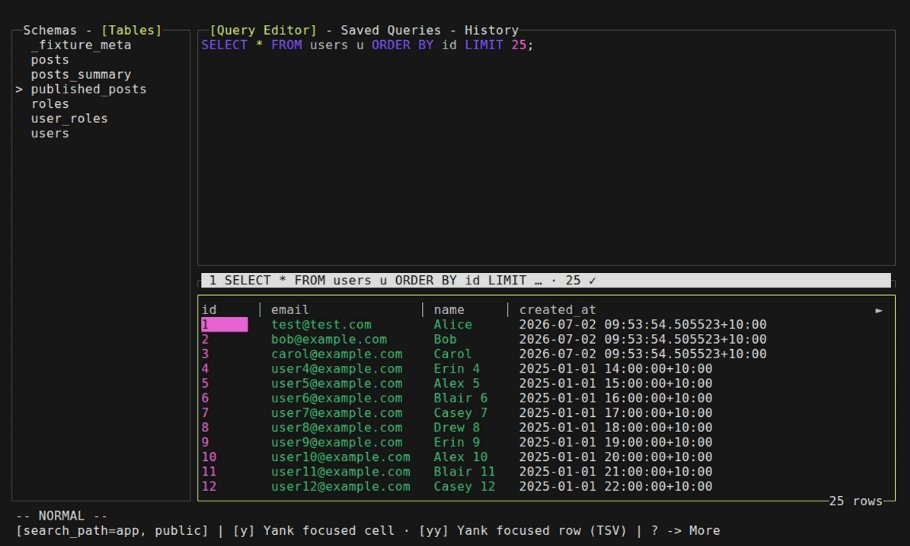Select the user_roles table
Viewport: 910px width, 546px height.
[x=70, y=118]
